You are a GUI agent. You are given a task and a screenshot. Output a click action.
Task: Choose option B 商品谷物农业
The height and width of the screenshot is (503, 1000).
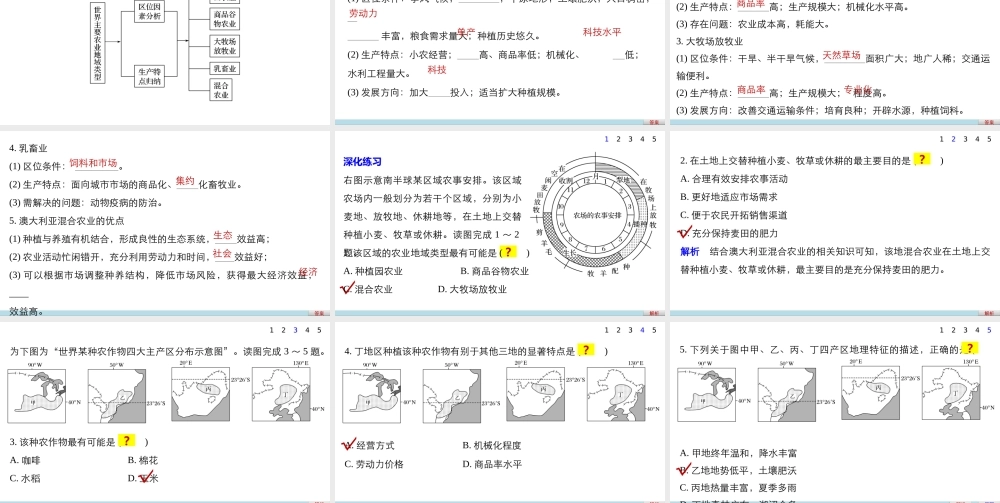494,271
